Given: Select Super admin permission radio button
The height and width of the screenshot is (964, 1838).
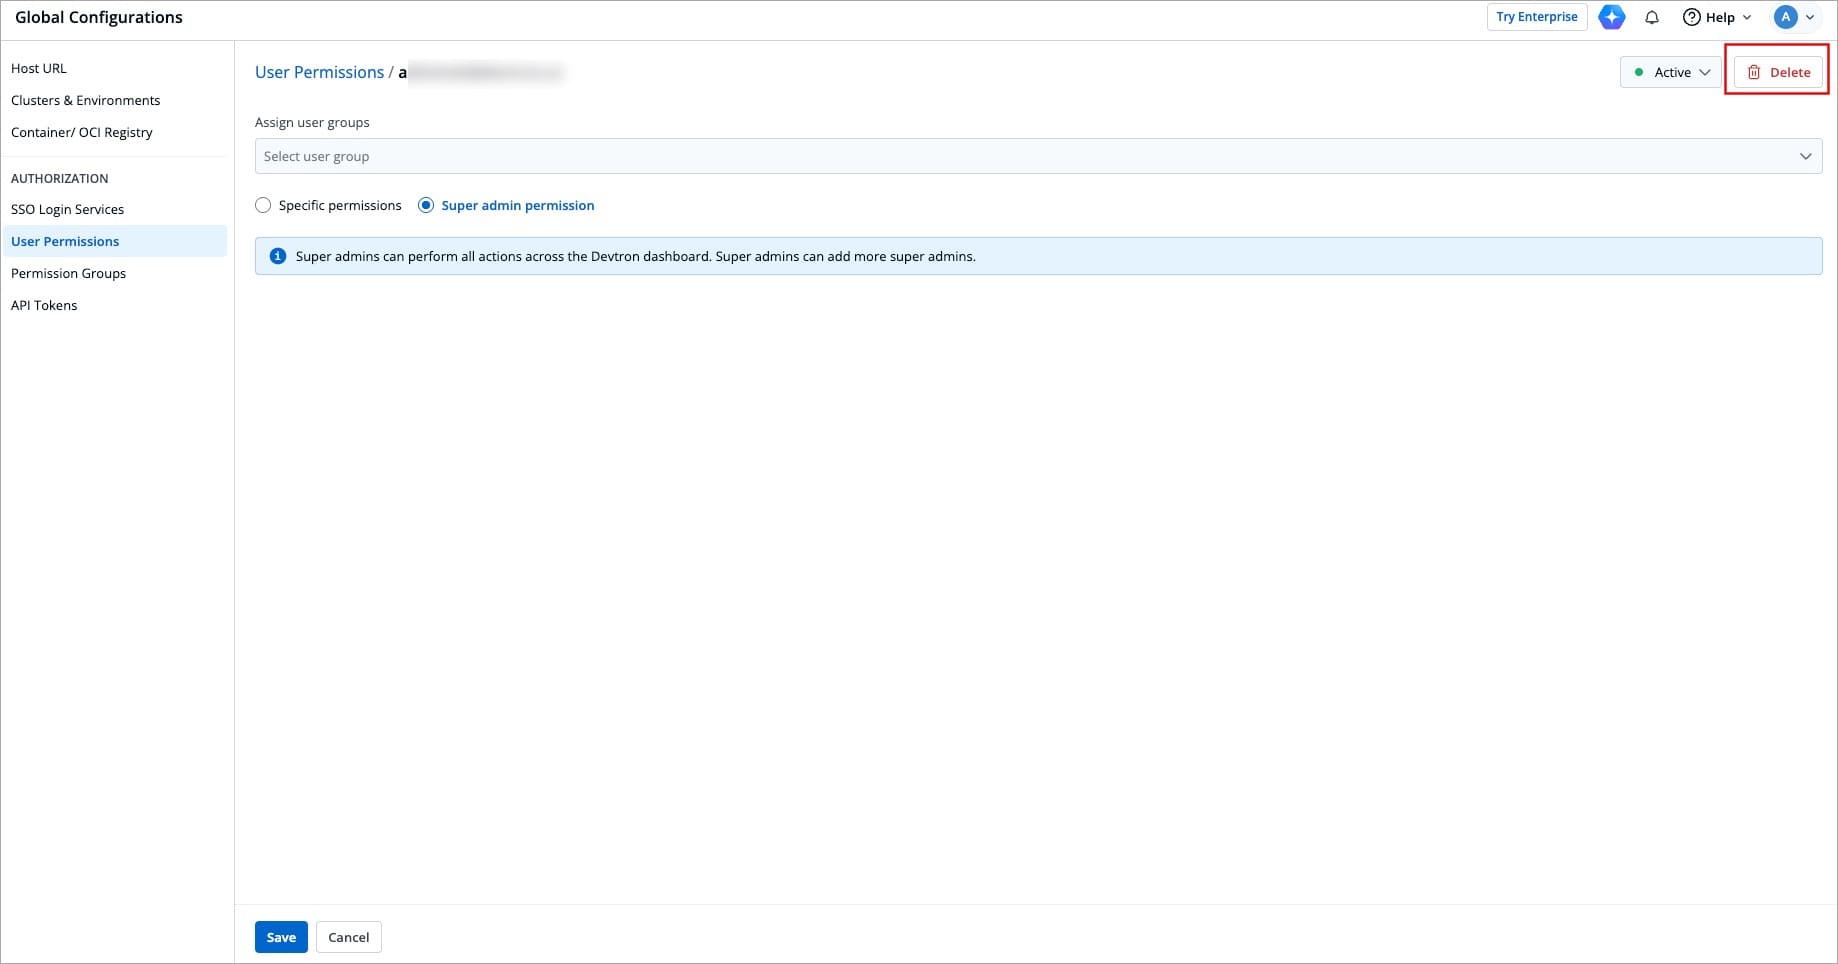Looking at the screenshot, I should coord(426,205).
